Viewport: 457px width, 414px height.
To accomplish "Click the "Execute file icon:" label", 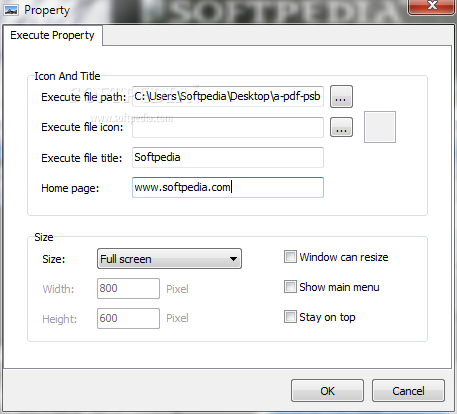I will [x=82, y=127].
